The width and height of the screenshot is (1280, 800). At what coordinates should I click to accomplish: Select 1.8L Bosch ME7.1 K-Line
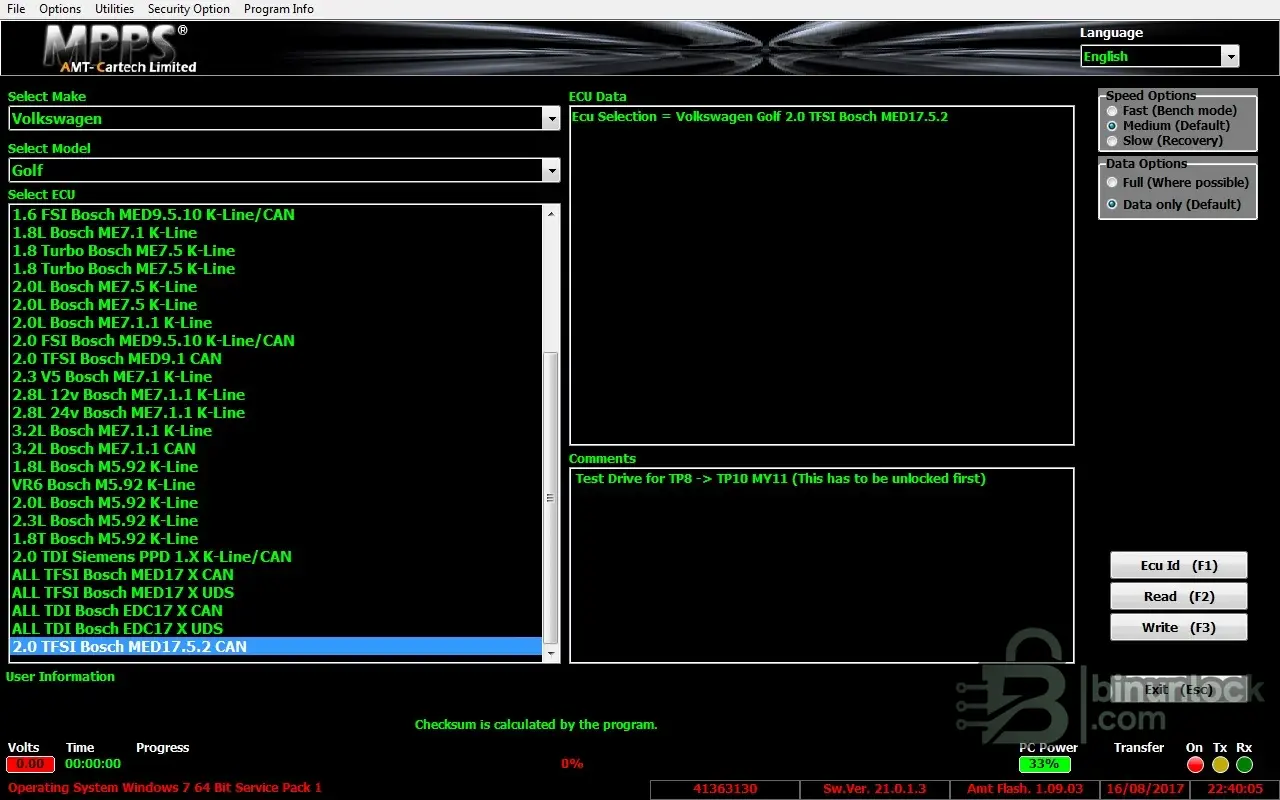276,233
